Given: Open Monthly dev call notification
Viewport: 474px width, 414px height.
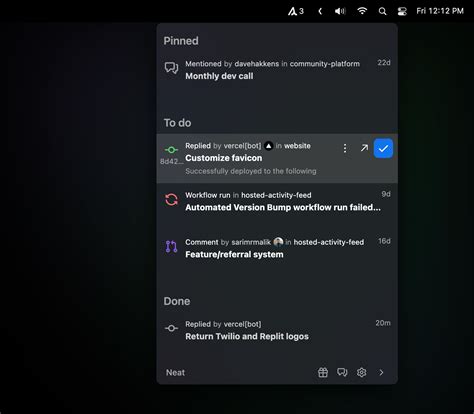Looking at the screenshot, I should tap(277, 70).
